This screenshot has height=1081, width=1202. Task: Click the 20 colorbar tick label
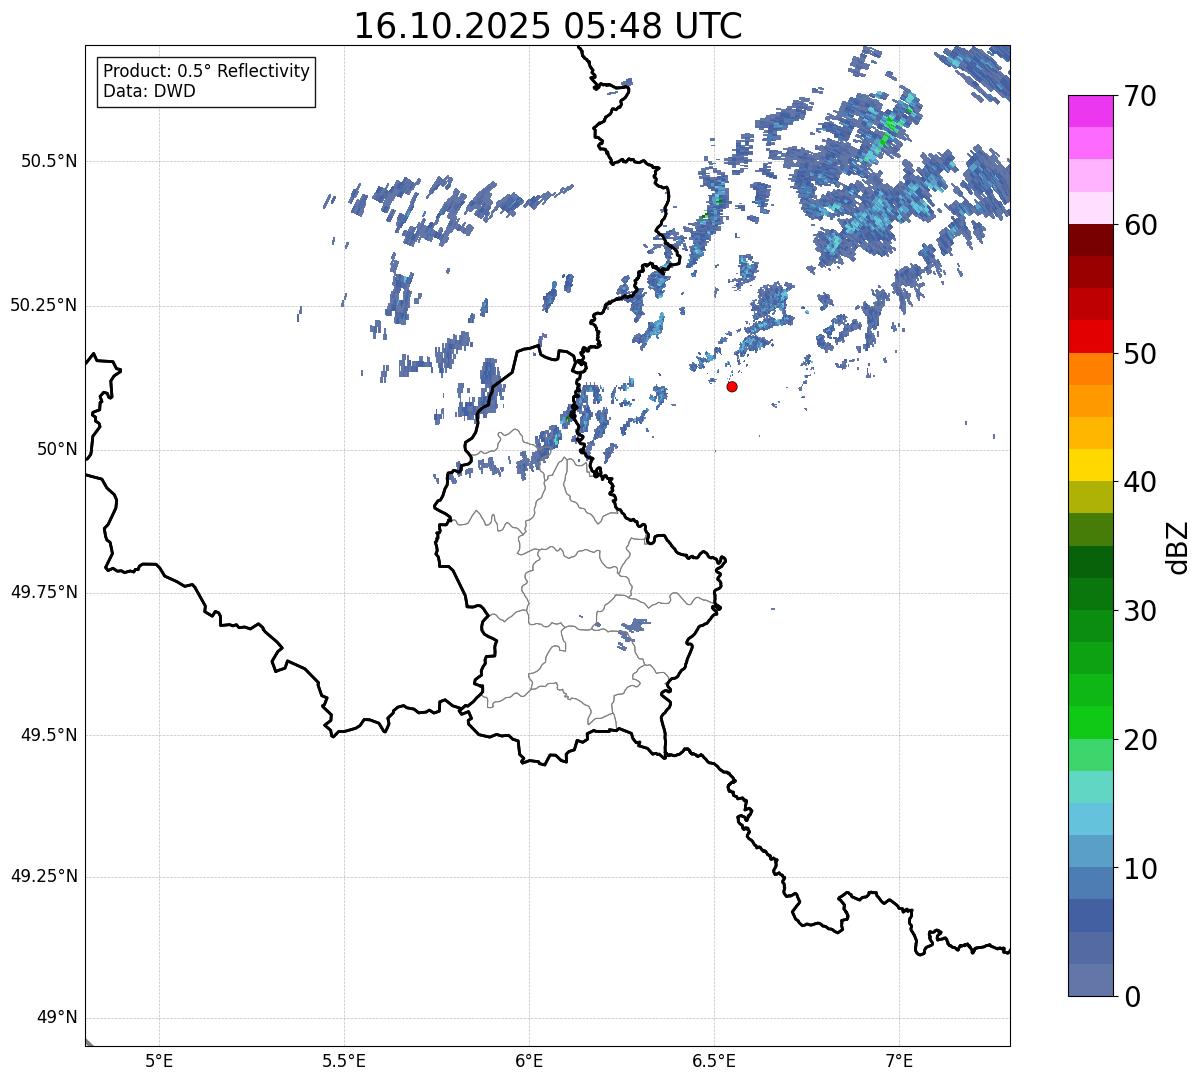click(x=1140, y=740)
